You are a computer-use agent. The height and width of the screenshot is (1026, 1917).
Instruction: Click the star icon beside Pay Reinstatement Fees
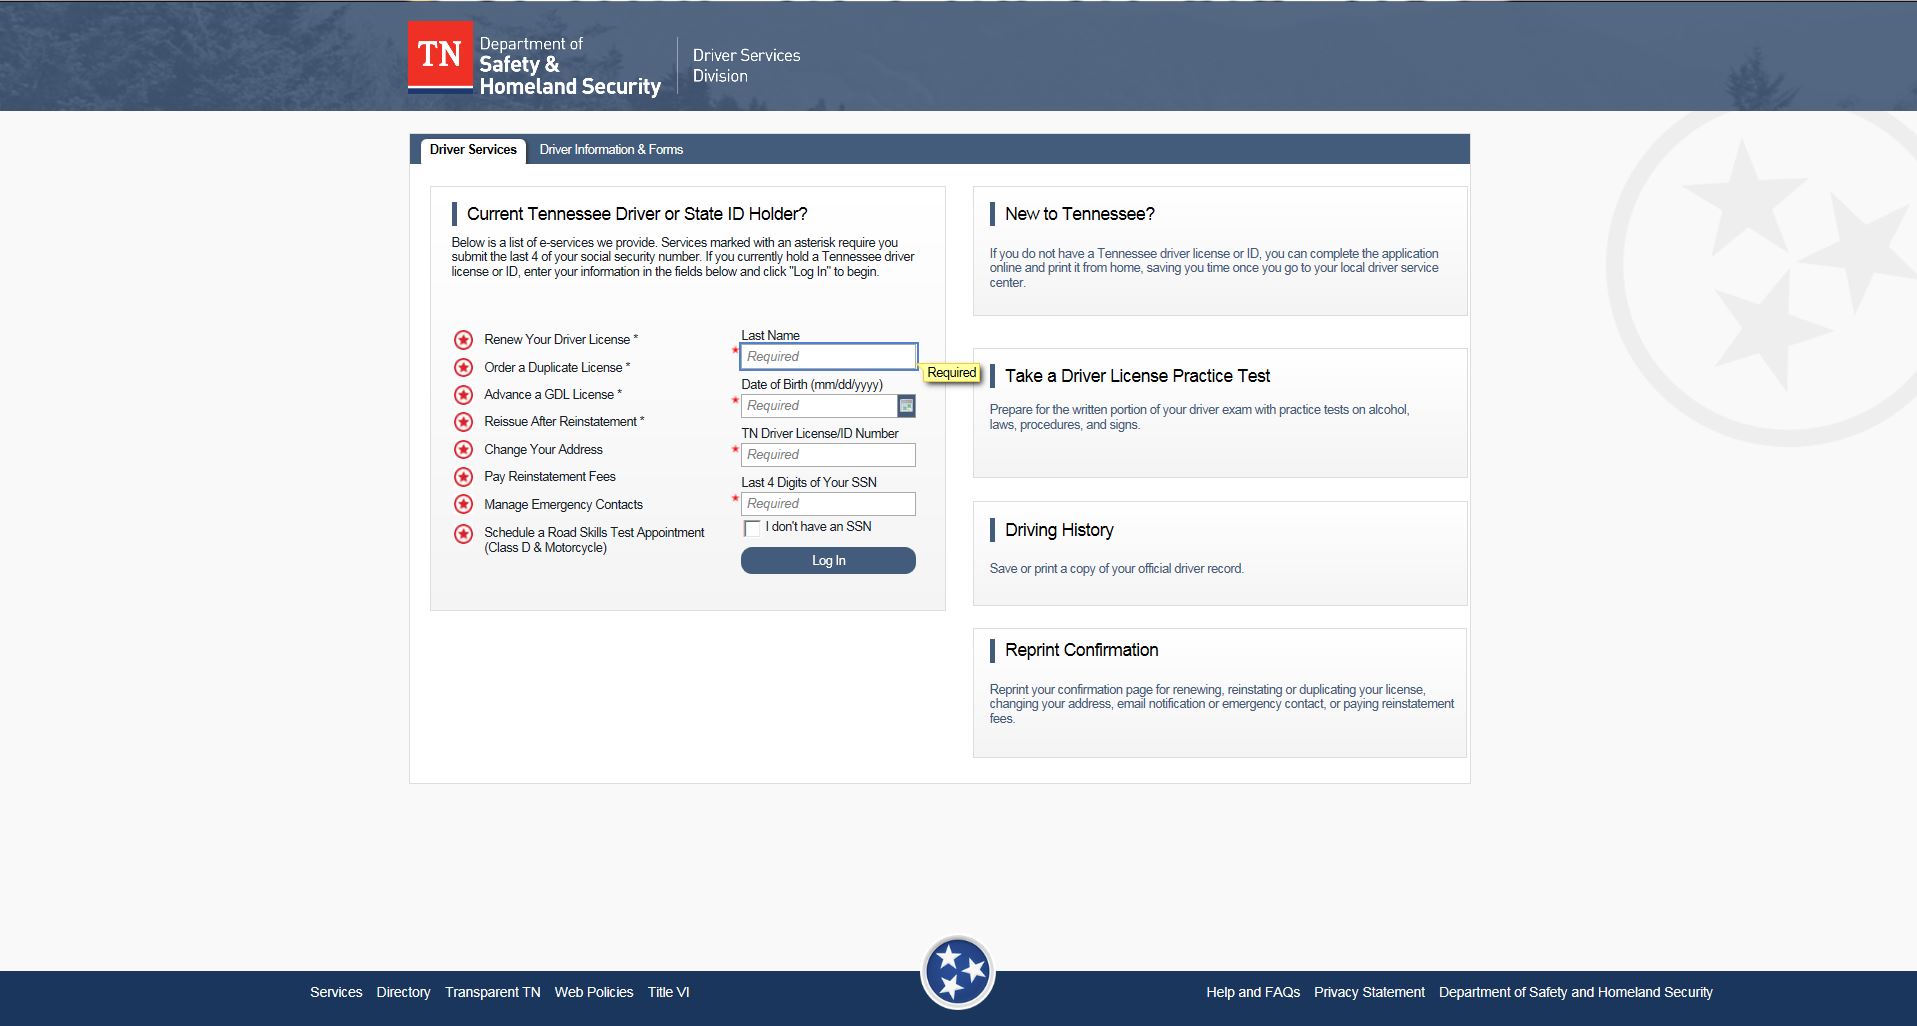463,477
